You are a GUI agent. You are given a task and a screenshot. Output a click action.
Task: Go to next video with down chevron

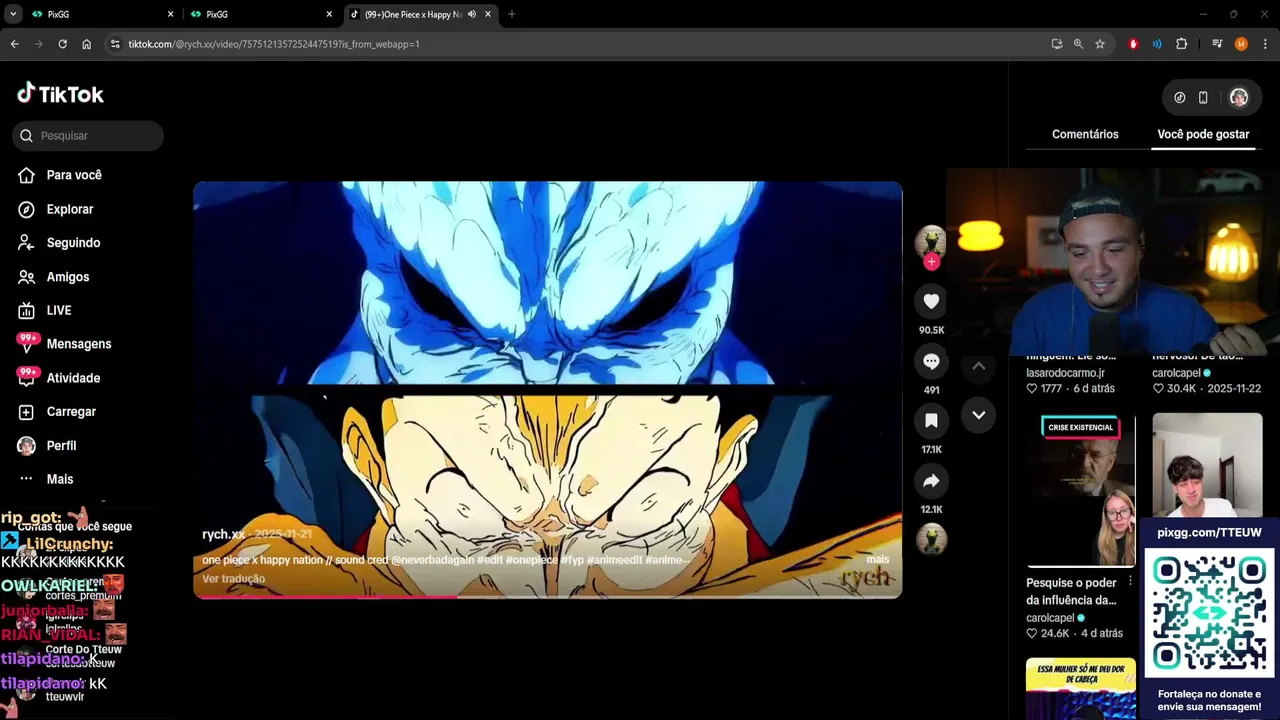(x=979, y=415)
